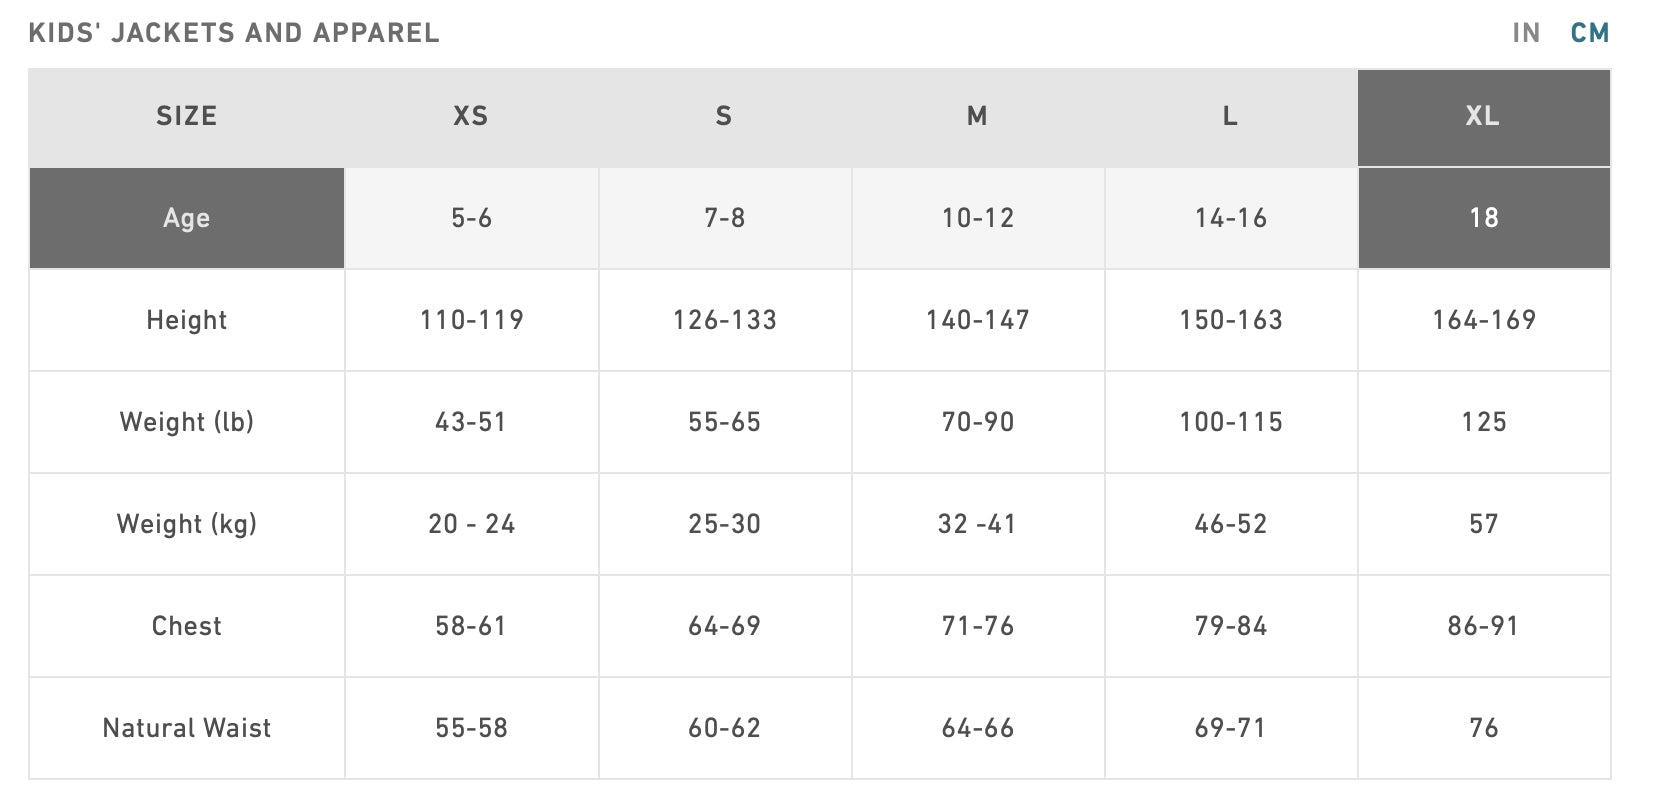
Task: Pick the L size column header
Action: tap(1231, 117)
